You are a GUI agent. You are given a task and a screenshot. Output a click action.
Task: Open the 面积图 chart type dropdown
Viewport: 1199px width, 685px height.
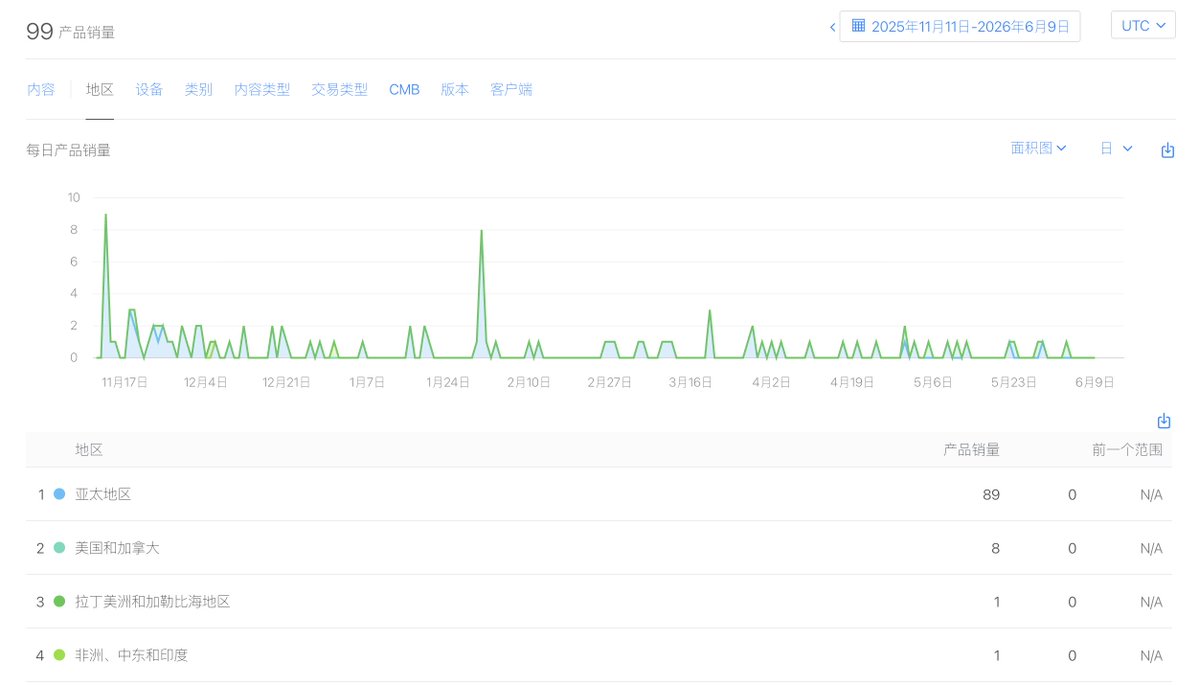point(1038,148)
